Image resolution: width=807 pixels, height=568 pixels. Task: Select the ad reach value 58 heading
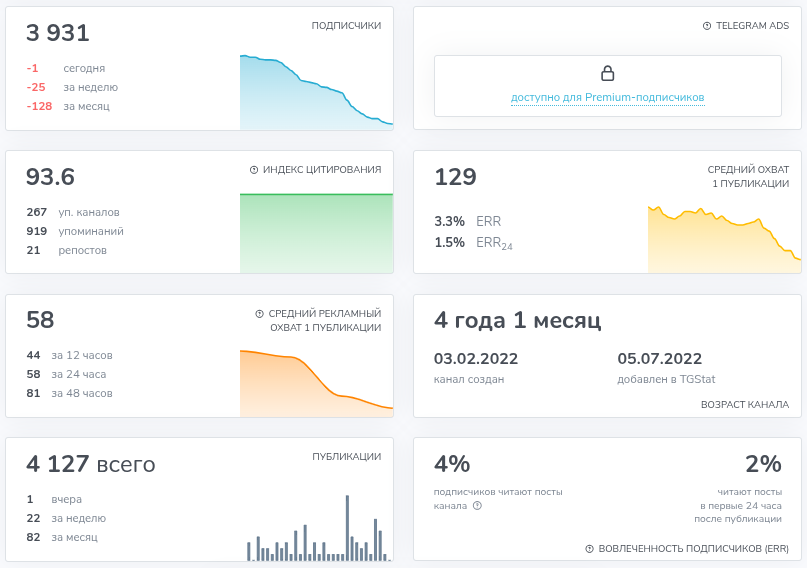coord(40,320)
